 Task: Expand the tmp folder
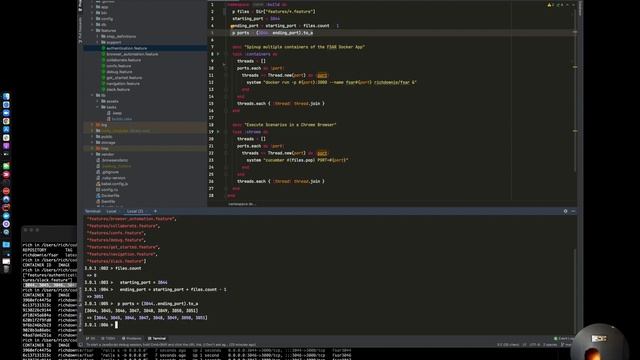93,149
